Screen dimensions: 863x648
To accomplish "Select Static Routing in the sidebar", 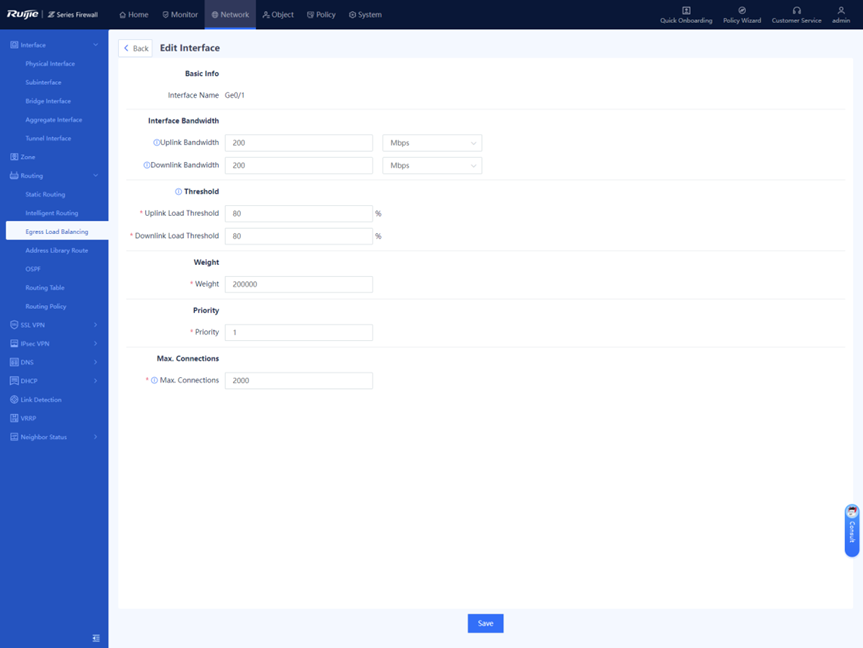I will click(x=45, y=195).
